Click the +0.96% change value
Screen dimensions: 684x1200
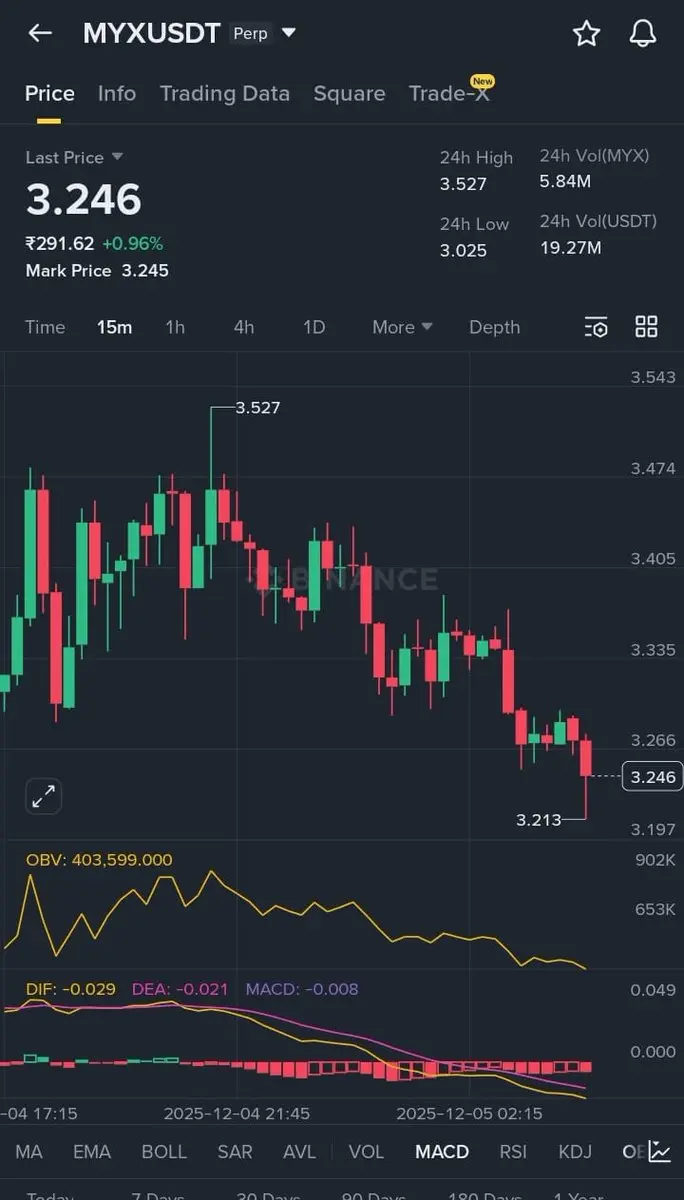point(132,243)
